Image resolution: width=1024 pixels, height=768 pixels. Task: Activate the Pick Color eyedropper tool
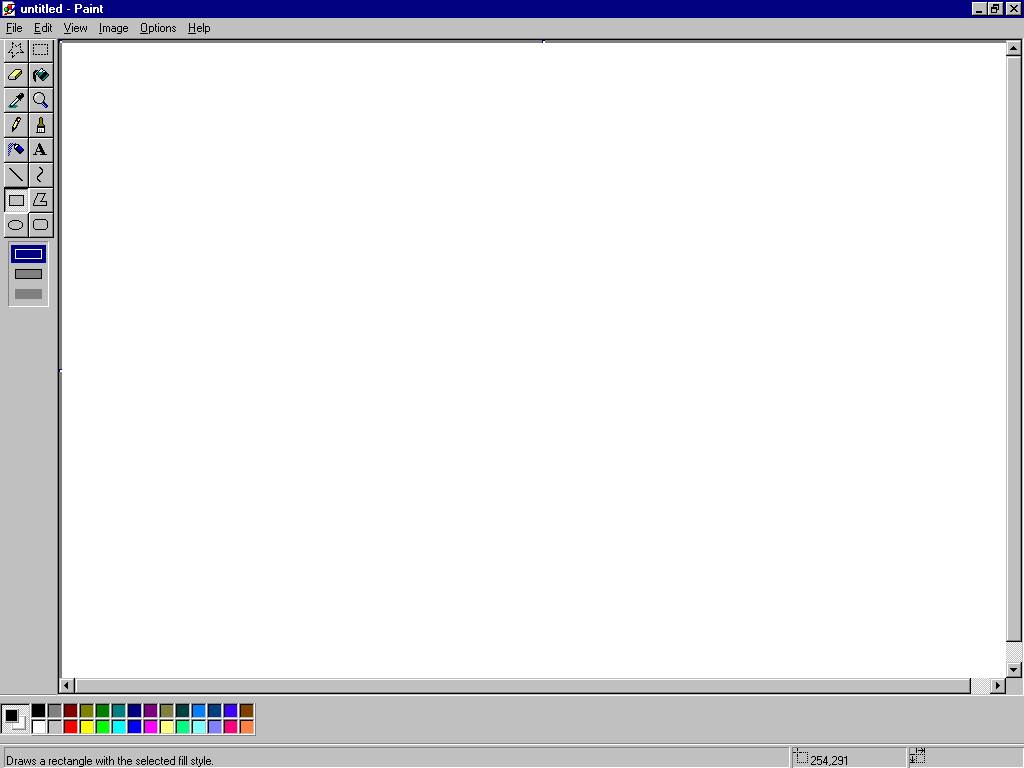(16, 99)
